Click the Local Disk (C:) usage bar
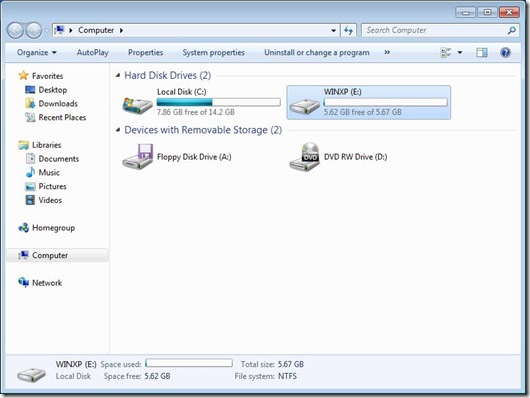The height and width of the screenshot is (398, 530). tap(218, 102)
